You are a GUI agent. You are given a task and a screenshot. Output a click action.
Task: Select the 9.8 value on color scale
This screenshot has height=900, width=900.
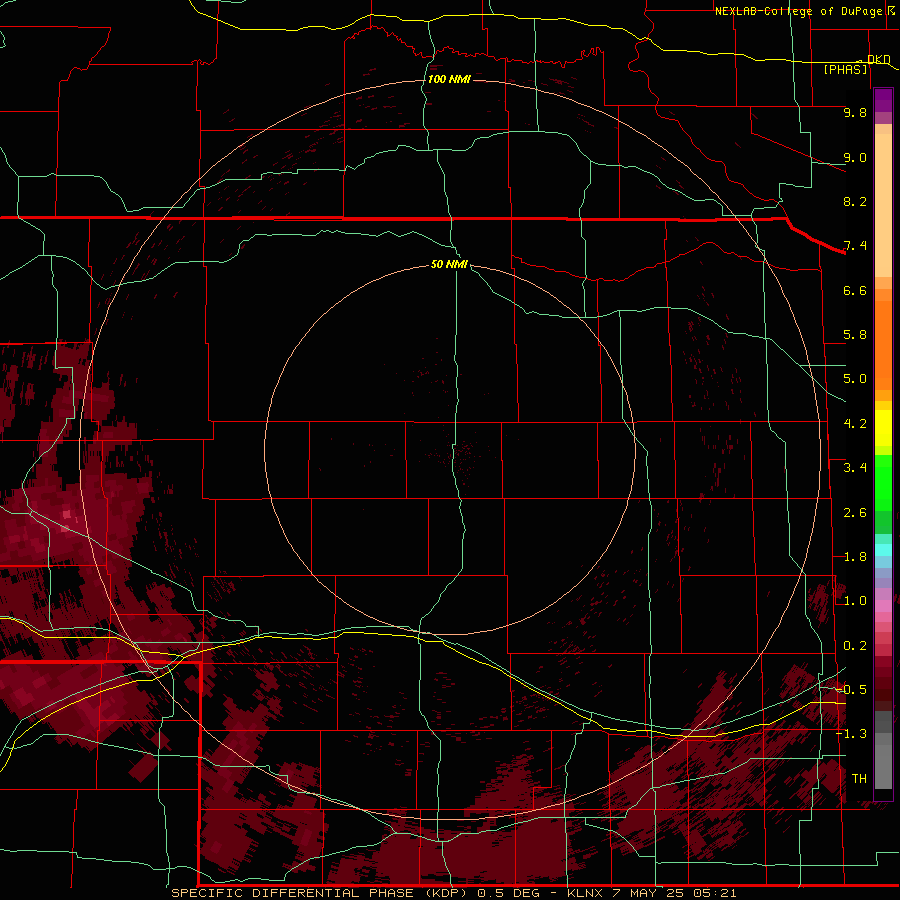pyautogui.click(x=855, y=112)
